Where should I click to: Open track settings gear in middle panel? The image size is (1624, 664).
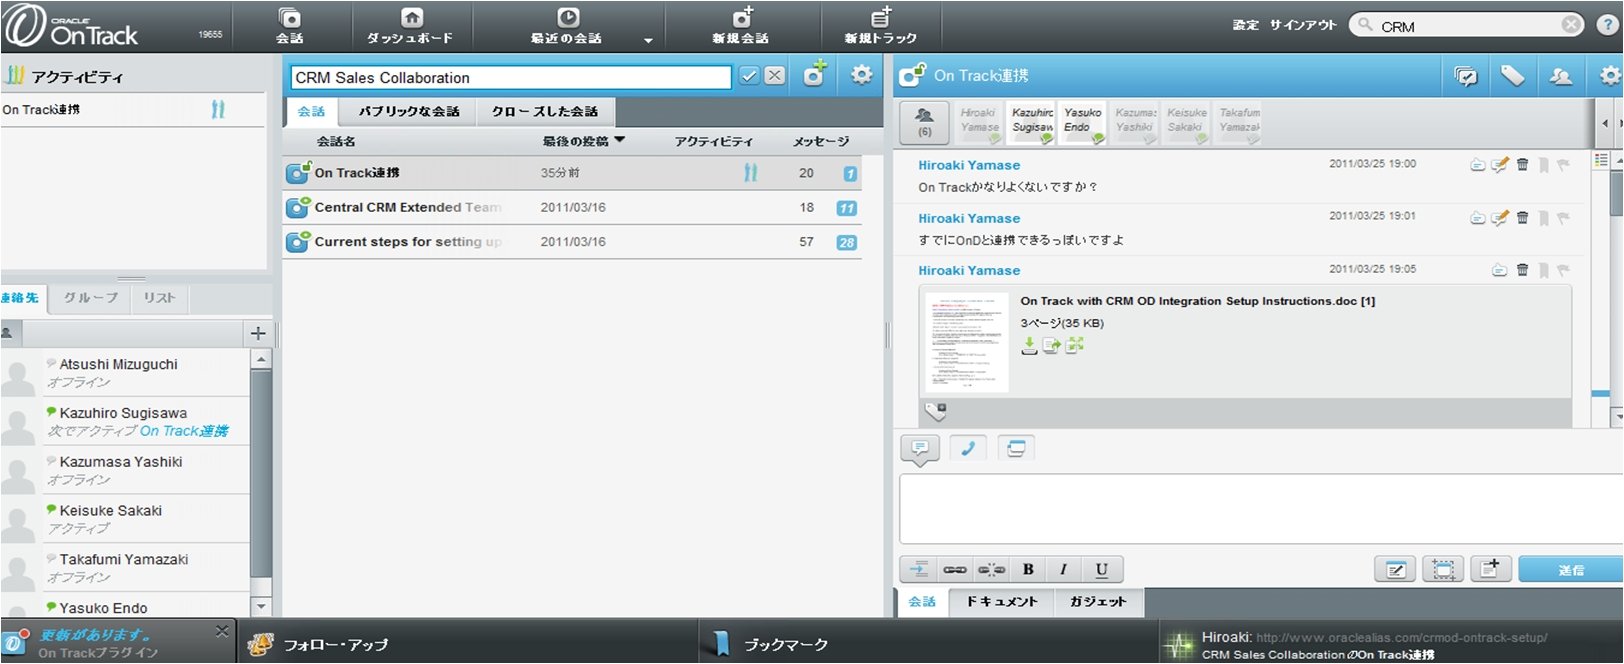click(x=861, y=75)
